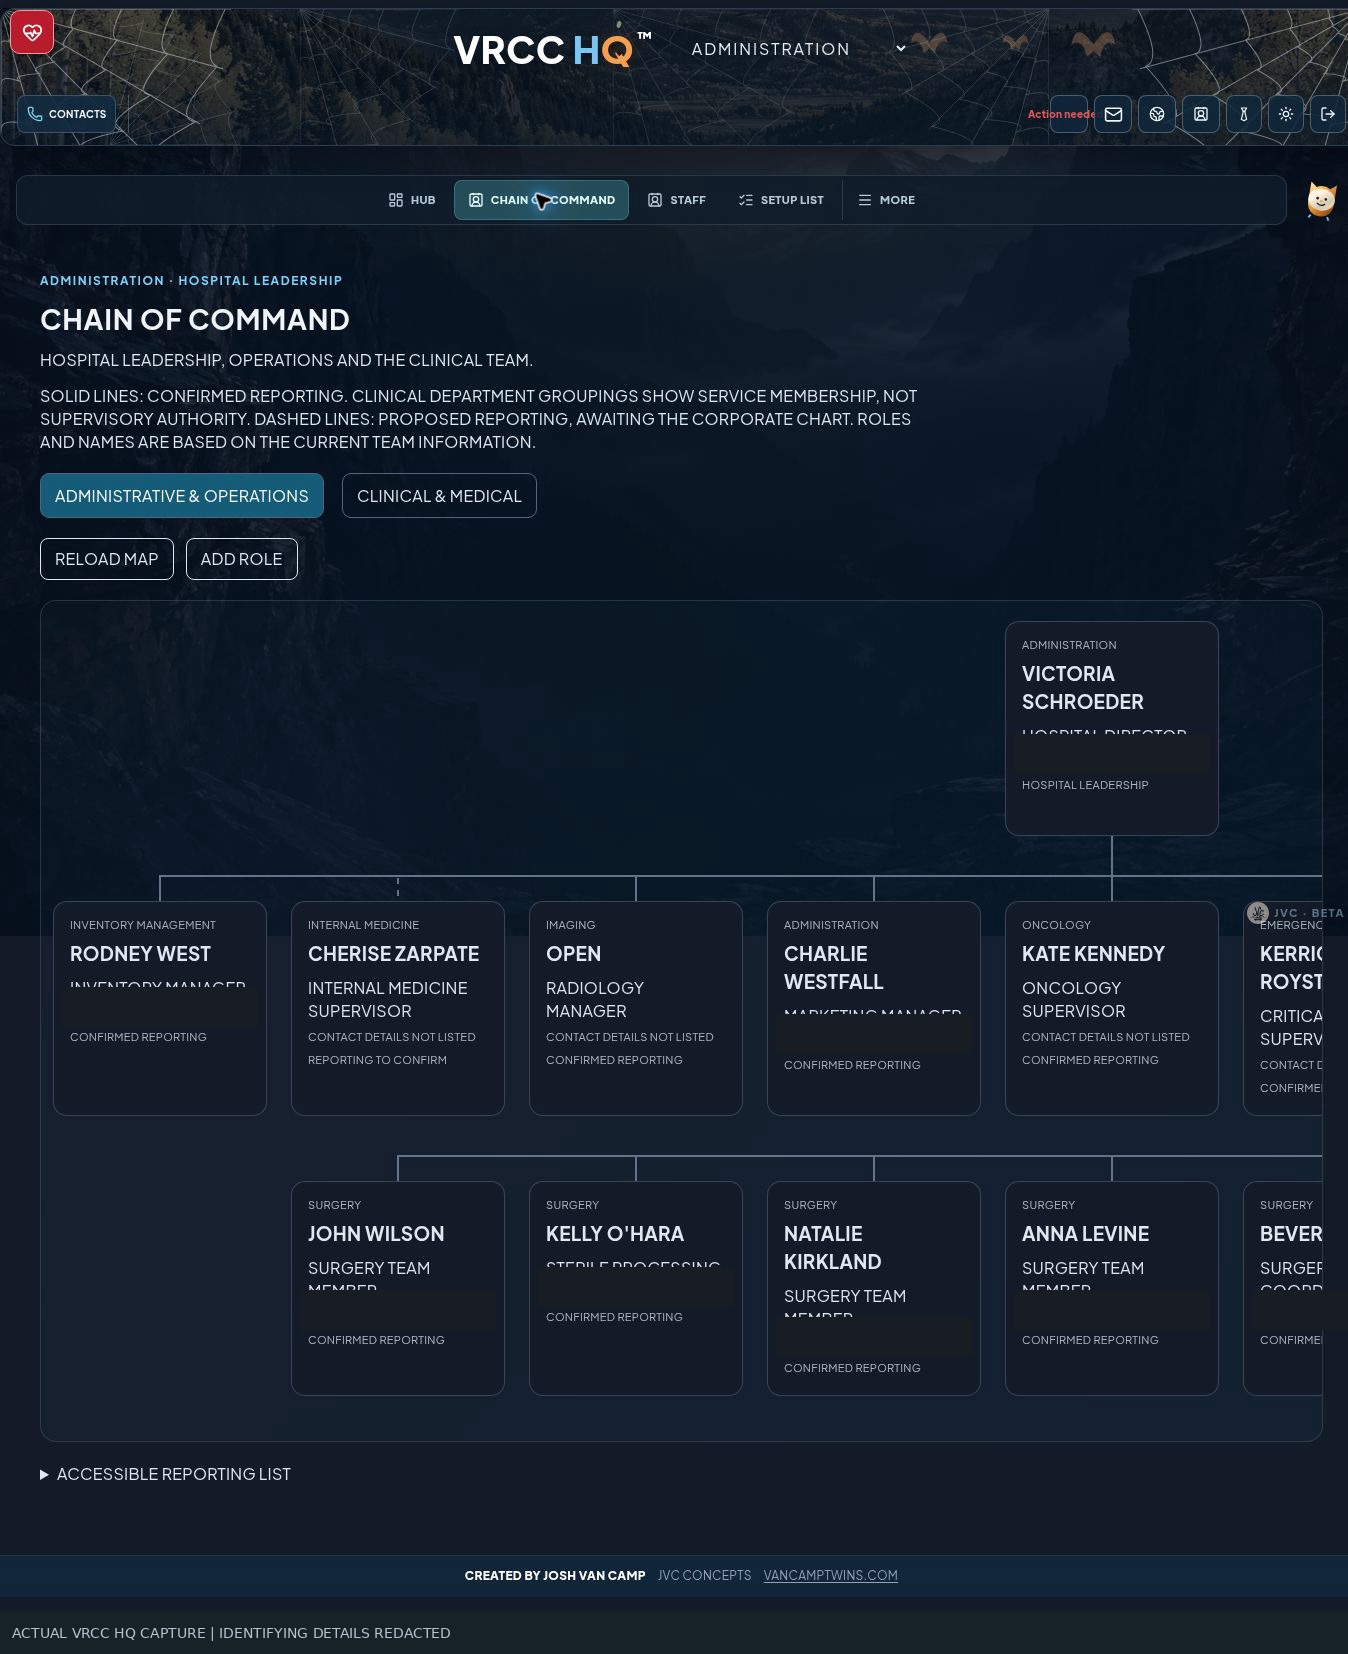Viewport: 1348px width, 1654px height.
Task: Click the "Administration · Hospital Leadership" breadcrumb
Action: point(191,280)
